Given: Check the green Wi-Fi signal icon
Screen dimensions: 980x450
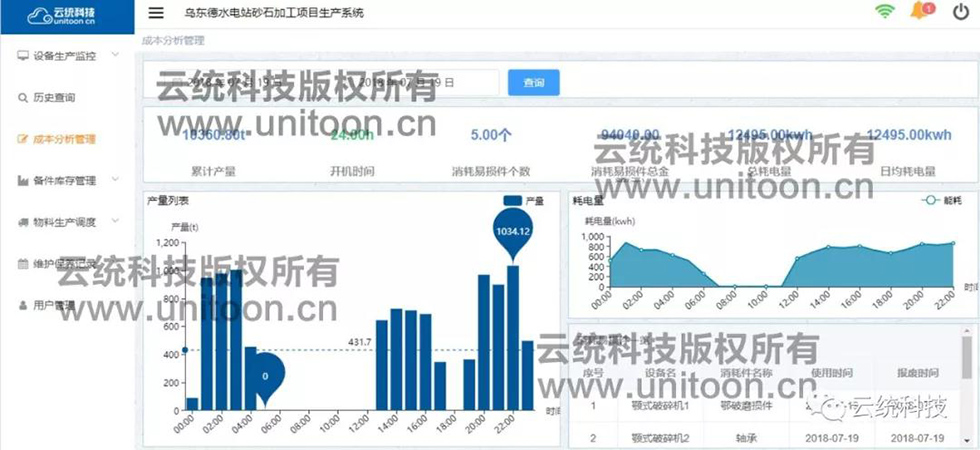Looking at the screenshot, I should (x=885, y=11).
